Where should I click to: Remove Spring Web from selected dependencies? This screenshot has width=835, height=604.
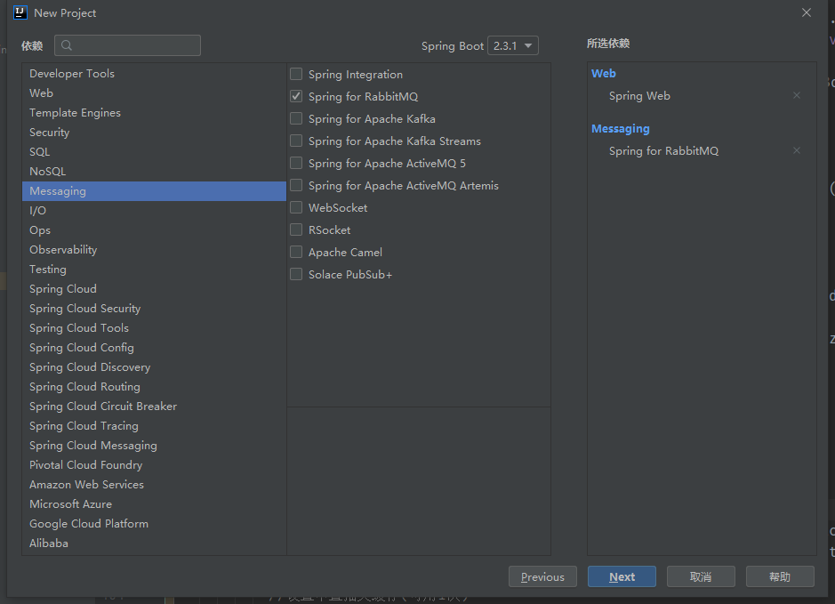point(796,95)
